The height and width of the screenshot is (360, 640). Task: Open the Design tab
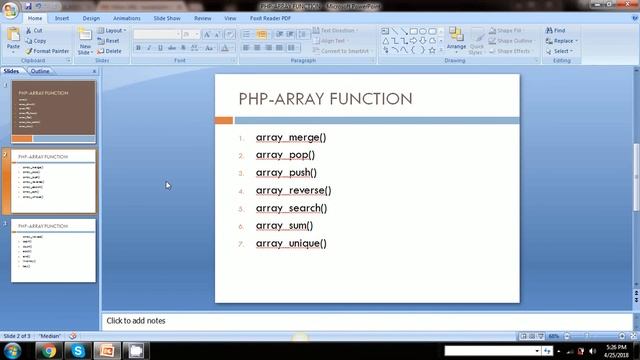91,18
